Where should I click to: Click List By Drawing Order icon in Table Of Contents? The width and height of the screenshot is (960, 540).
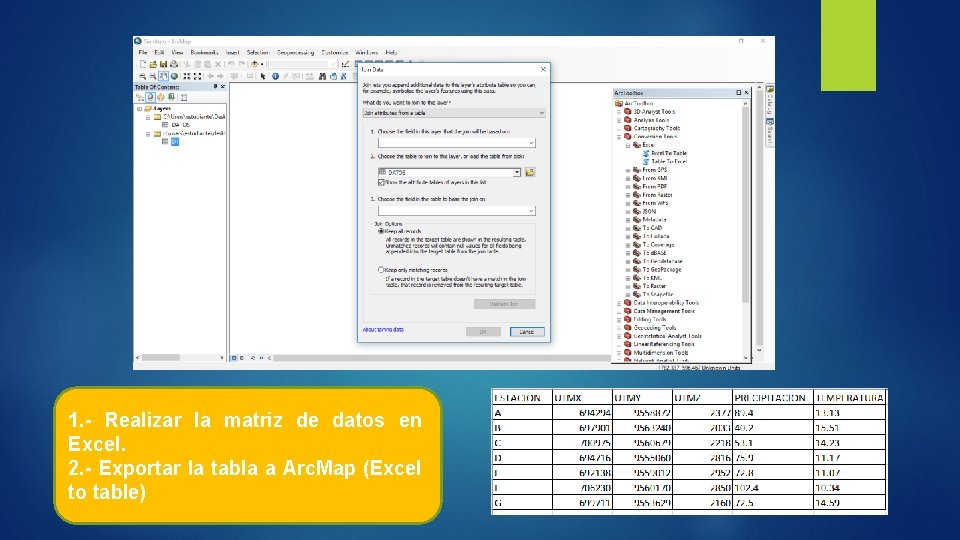tap(140, 97)
